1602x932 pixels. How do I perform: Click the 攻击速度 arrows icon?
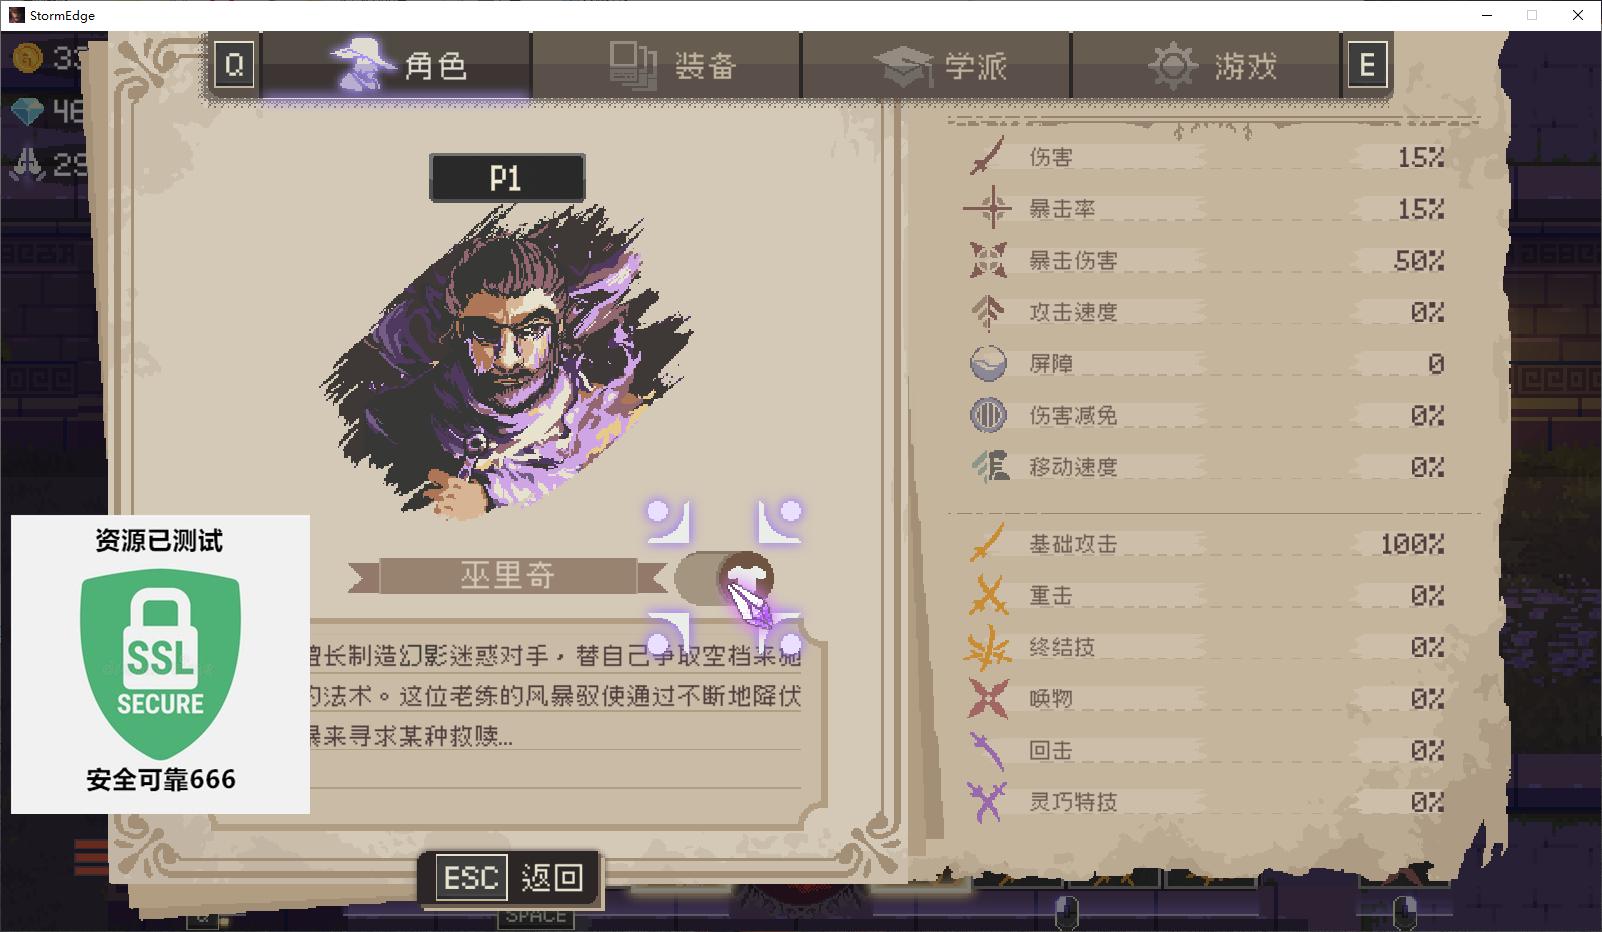point(988,312)
